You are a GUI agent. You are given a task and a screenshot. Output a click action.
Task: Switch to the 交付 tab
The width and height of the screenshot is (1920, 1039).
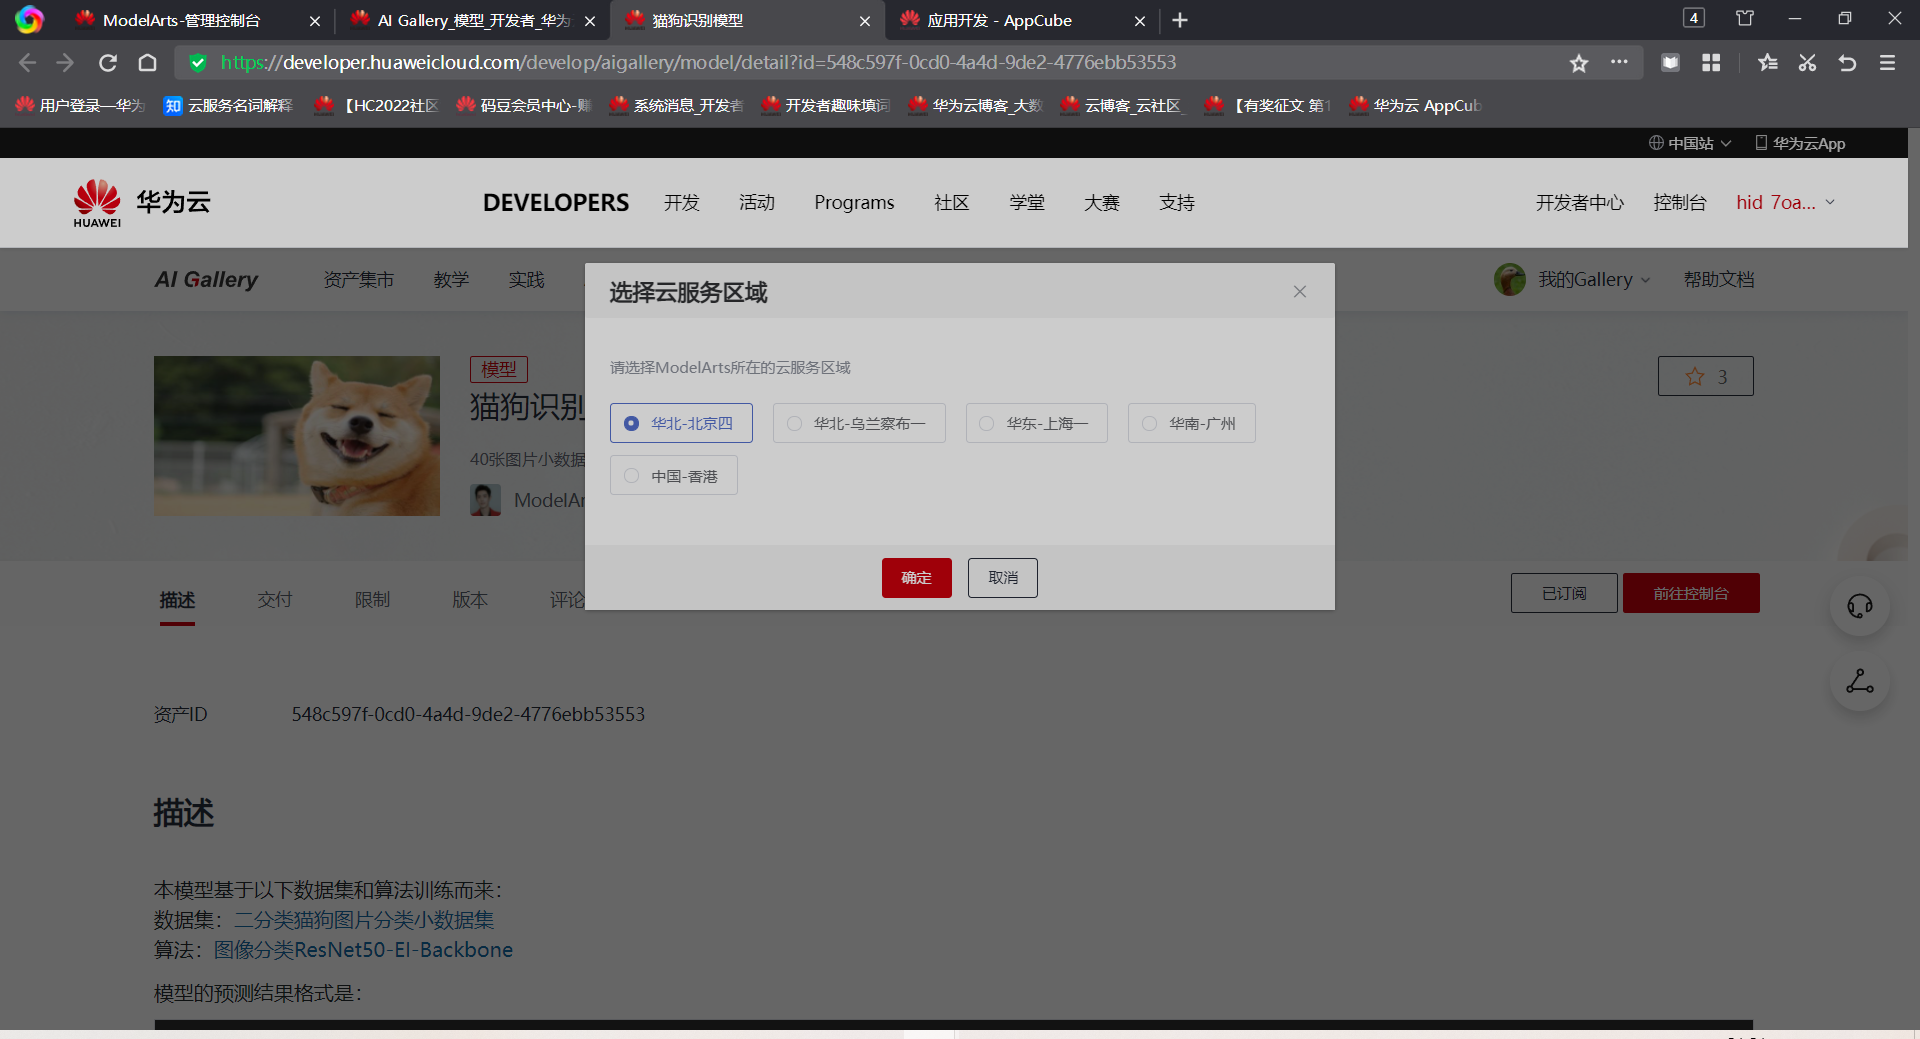coord(275,600)
